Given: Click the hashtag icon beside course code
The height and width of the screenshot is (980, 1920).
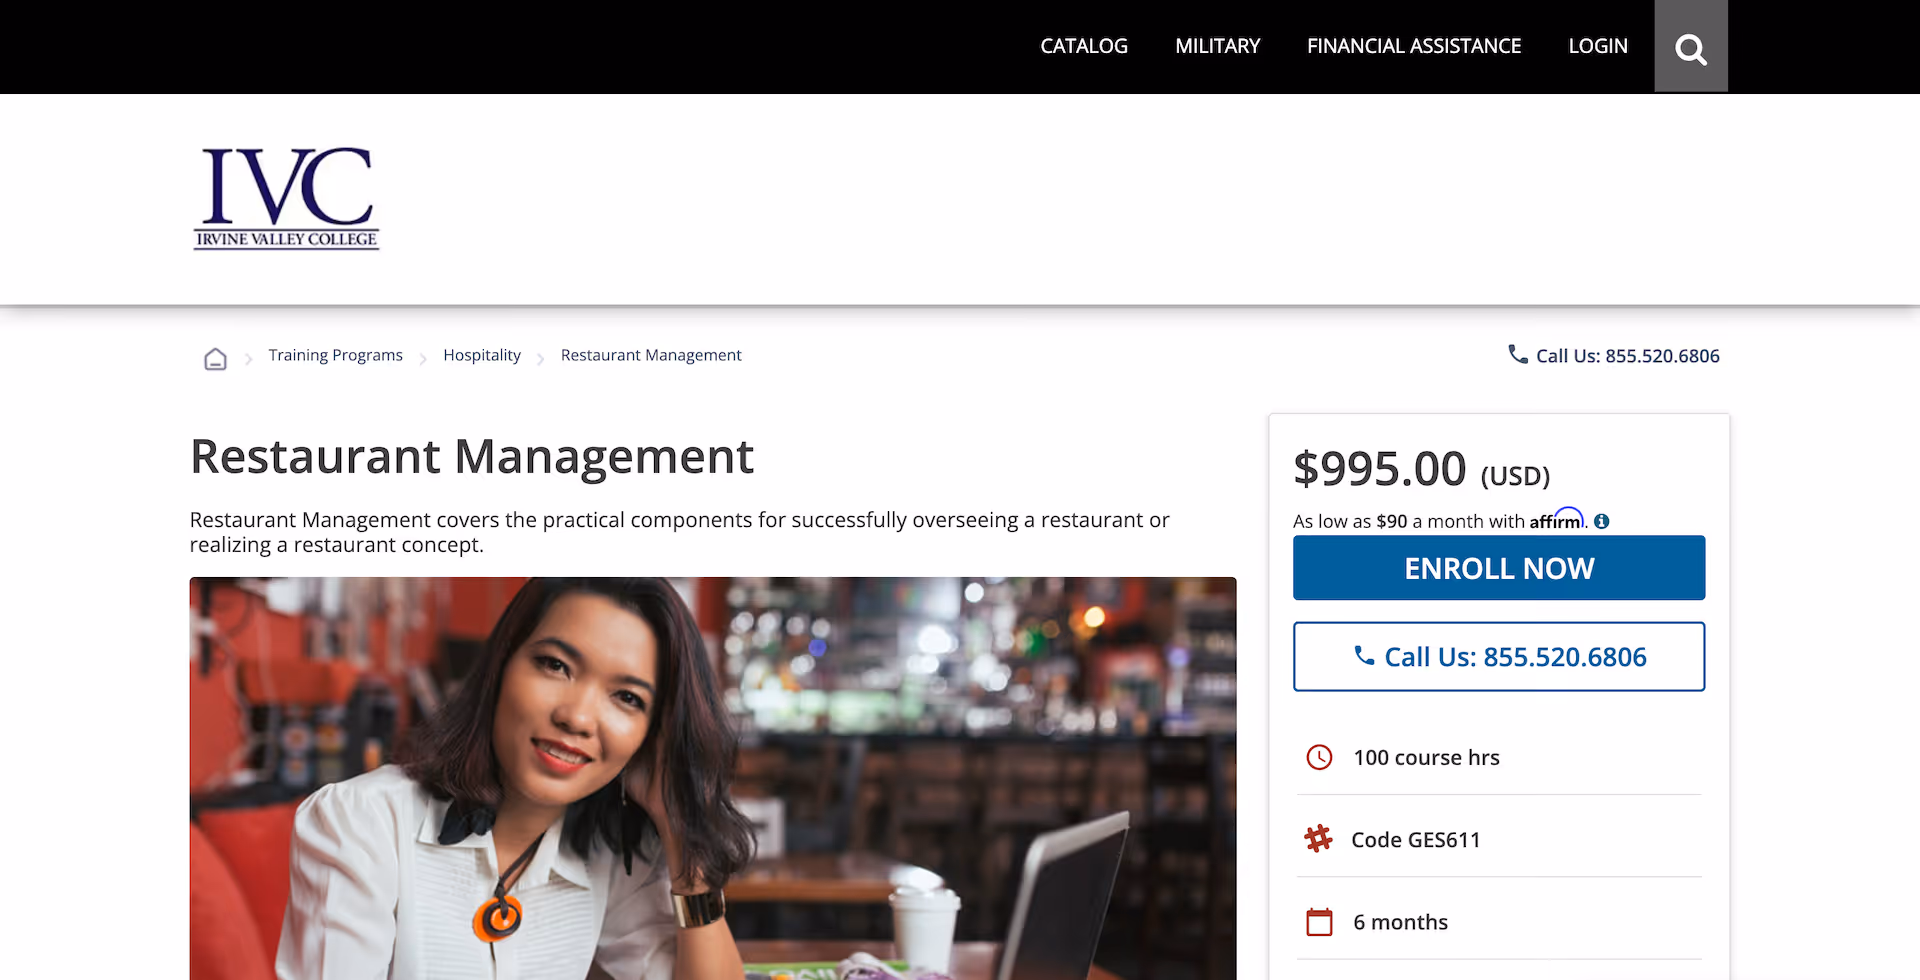Looking at the screenshot, I should [x=1319, y=838].
